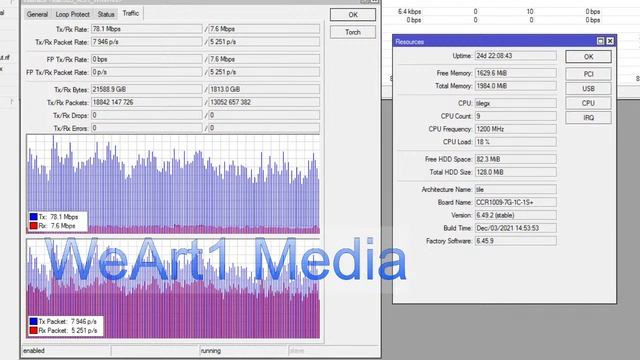Click the CPU Load field 18 %
The width and height of the screenshot is (640, 360).
[515, 142]
